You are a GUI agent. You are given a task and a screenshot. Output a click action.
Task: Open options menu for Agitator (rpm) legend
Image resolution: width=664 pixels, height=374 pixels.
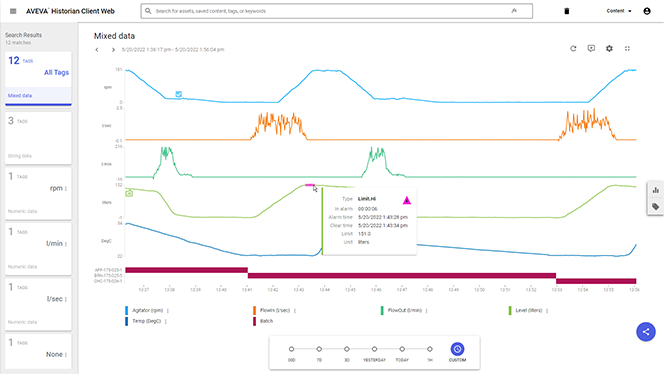click(168, 310)
